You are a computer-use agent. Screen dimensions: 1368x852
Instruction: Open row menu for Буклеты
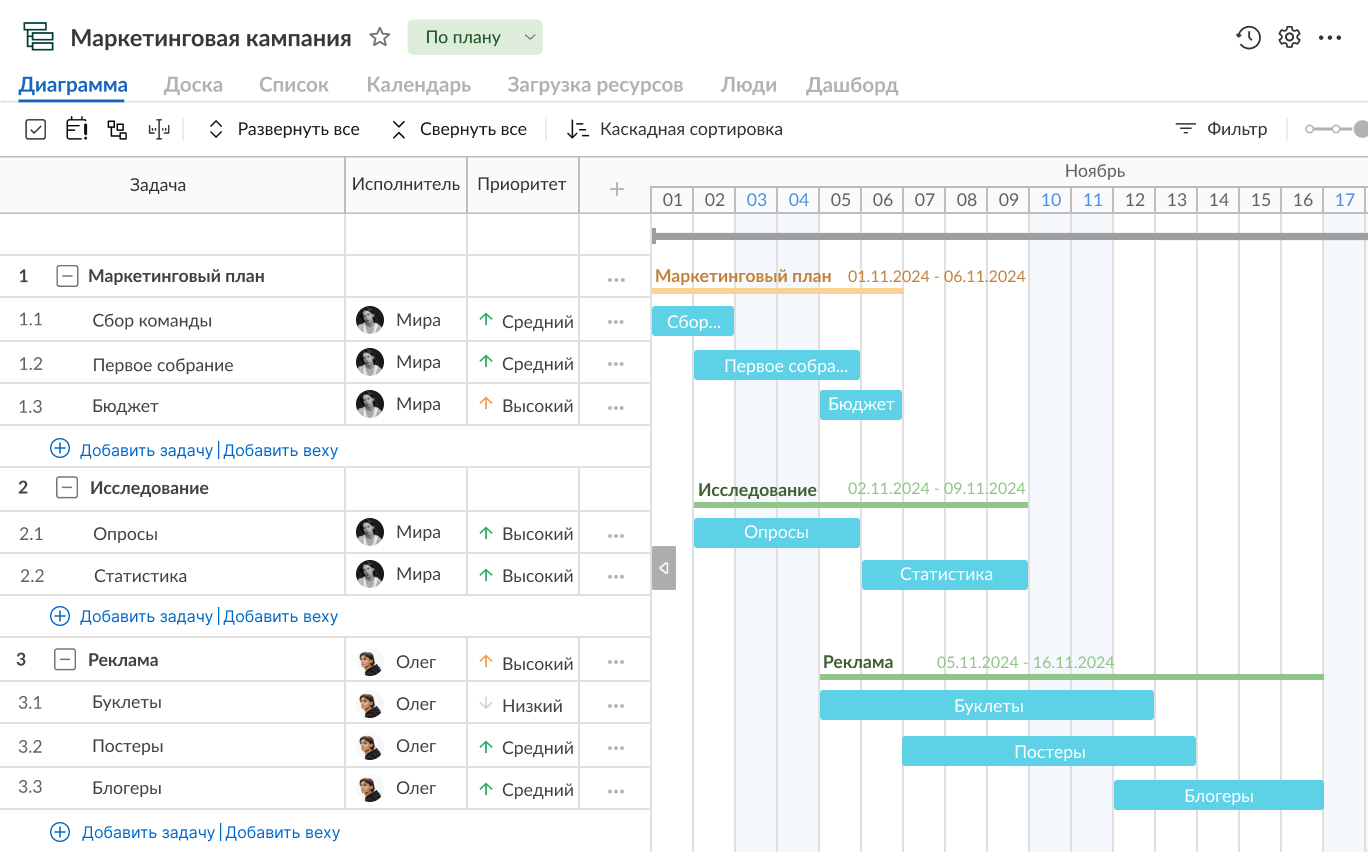[616, 705]
